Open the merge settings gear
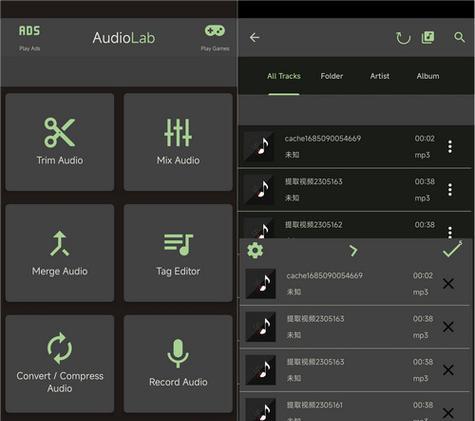Screen dimensions: 475x421 click(255, 250)
